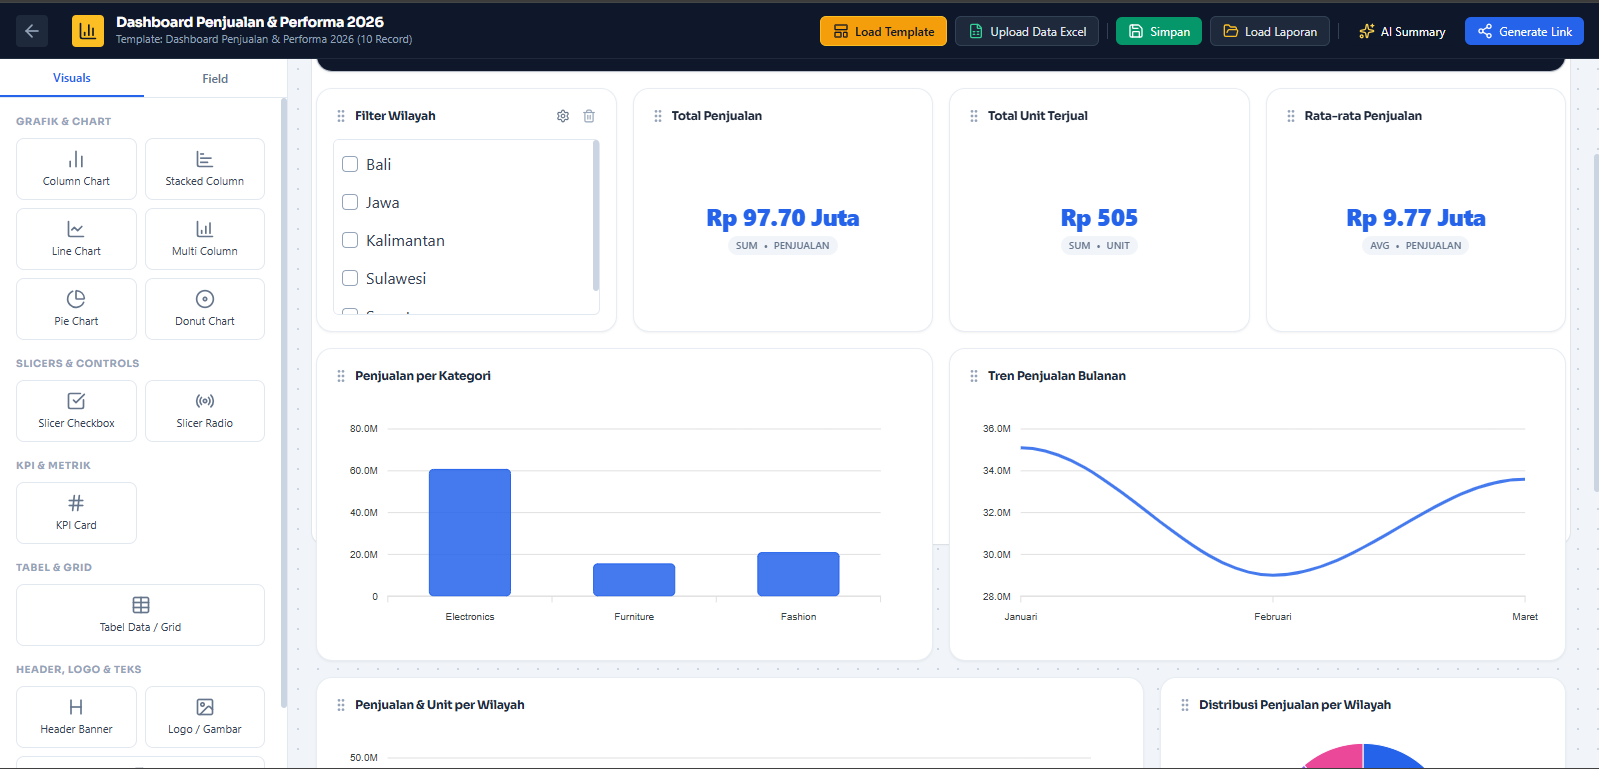Click the Load Template button
Screen dimensions: 1599x769
tap(883, 31)
